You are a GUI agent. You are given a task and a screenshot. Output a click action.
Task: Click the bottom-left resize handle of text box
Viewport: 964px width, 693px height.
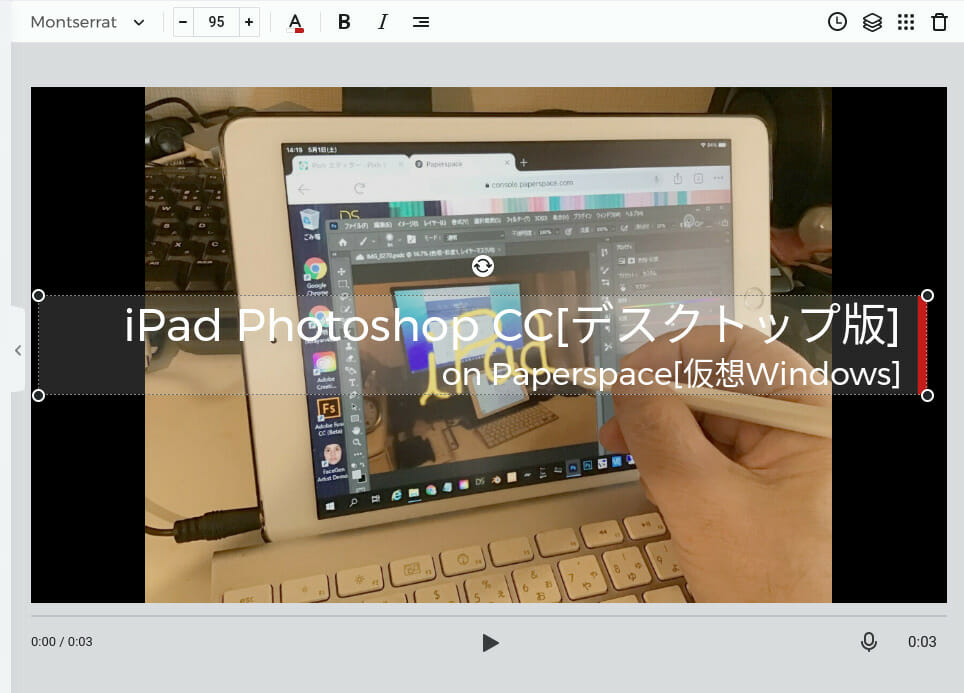pos(38,395)
